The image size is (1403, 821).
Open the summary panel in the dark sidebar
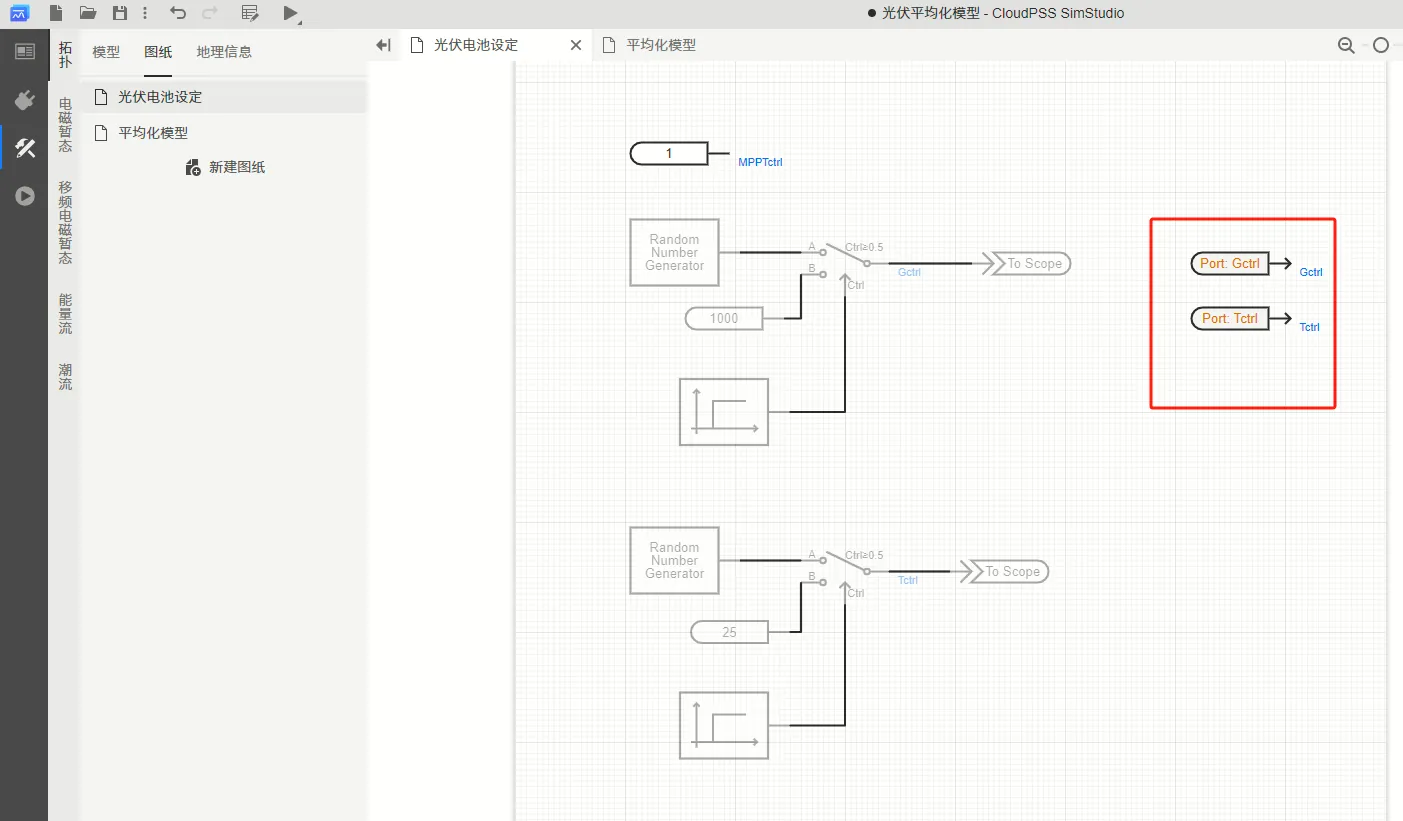24,51
